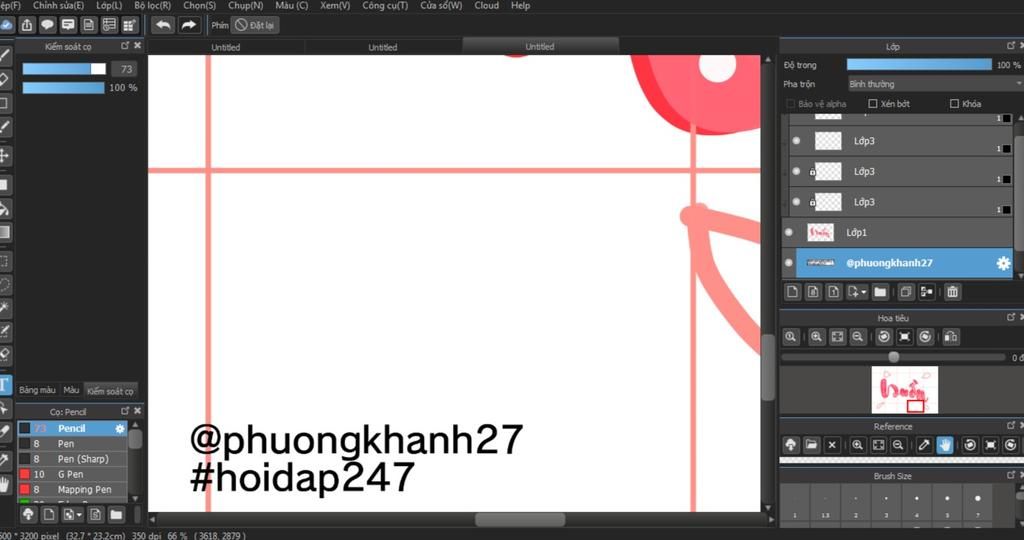1024x540 pixels.
Task: Zoom out in the Navigator panel
Action: click(x=857, y=337)
